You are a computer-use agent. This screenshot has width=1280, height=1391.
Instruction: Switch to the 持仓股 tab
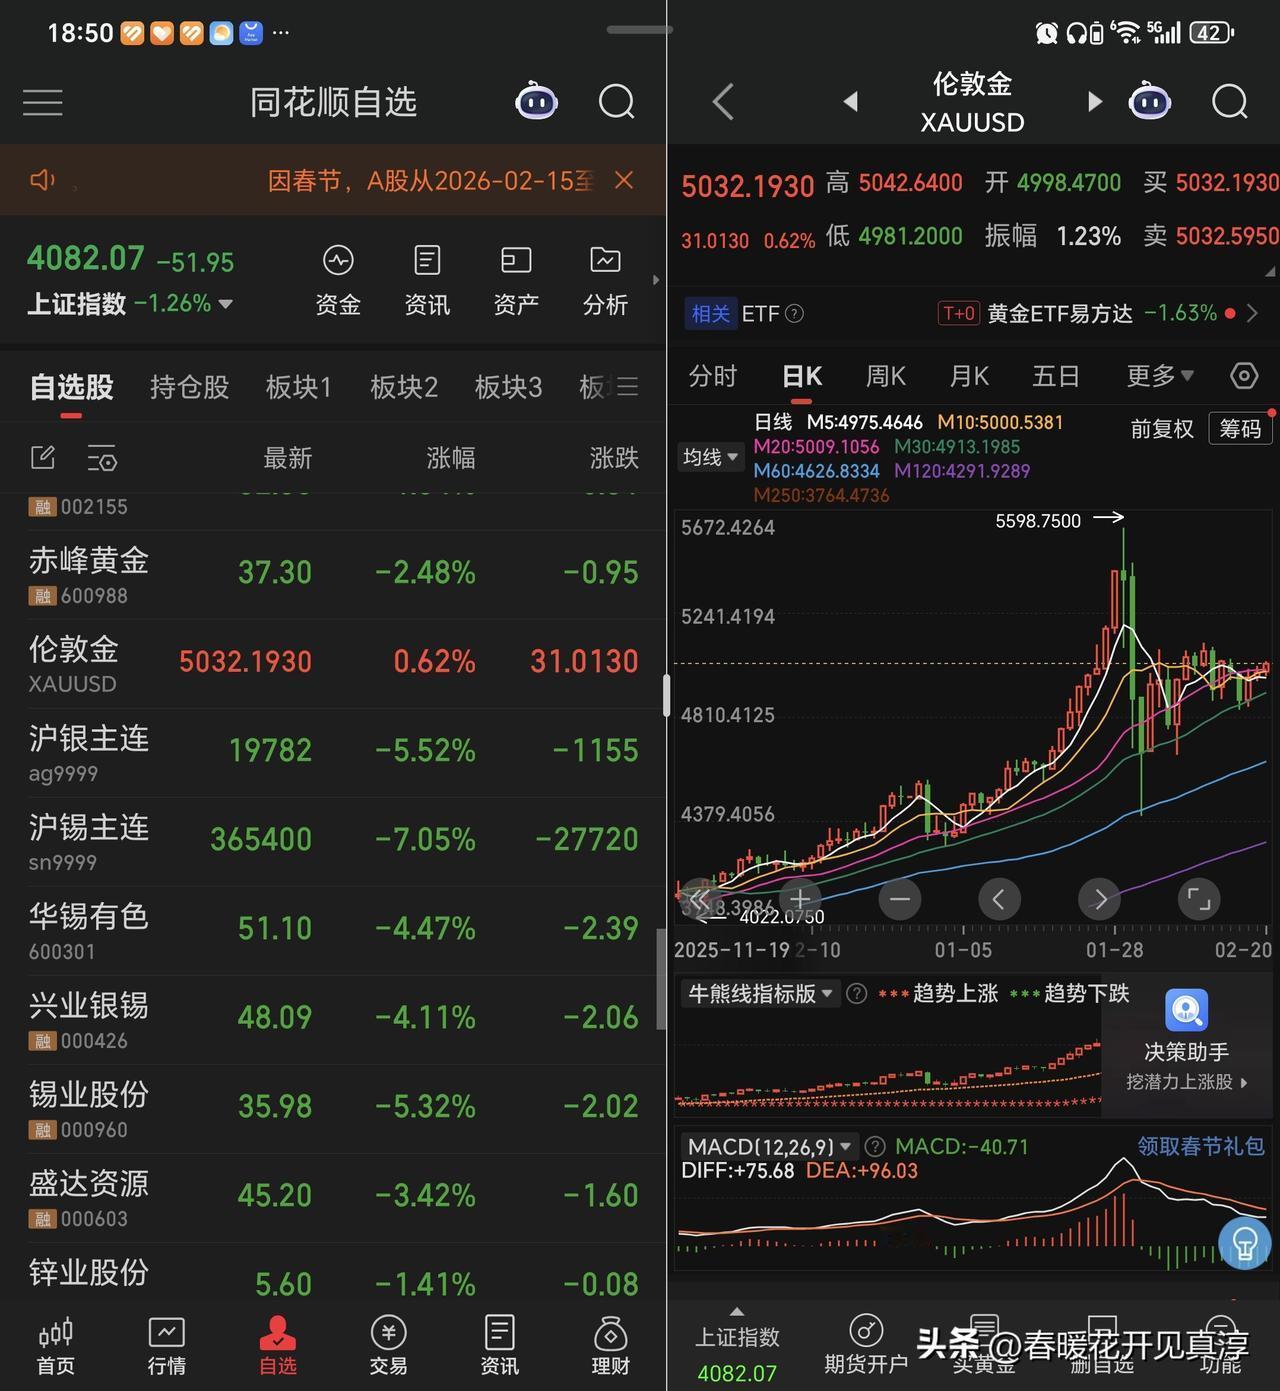189,387
